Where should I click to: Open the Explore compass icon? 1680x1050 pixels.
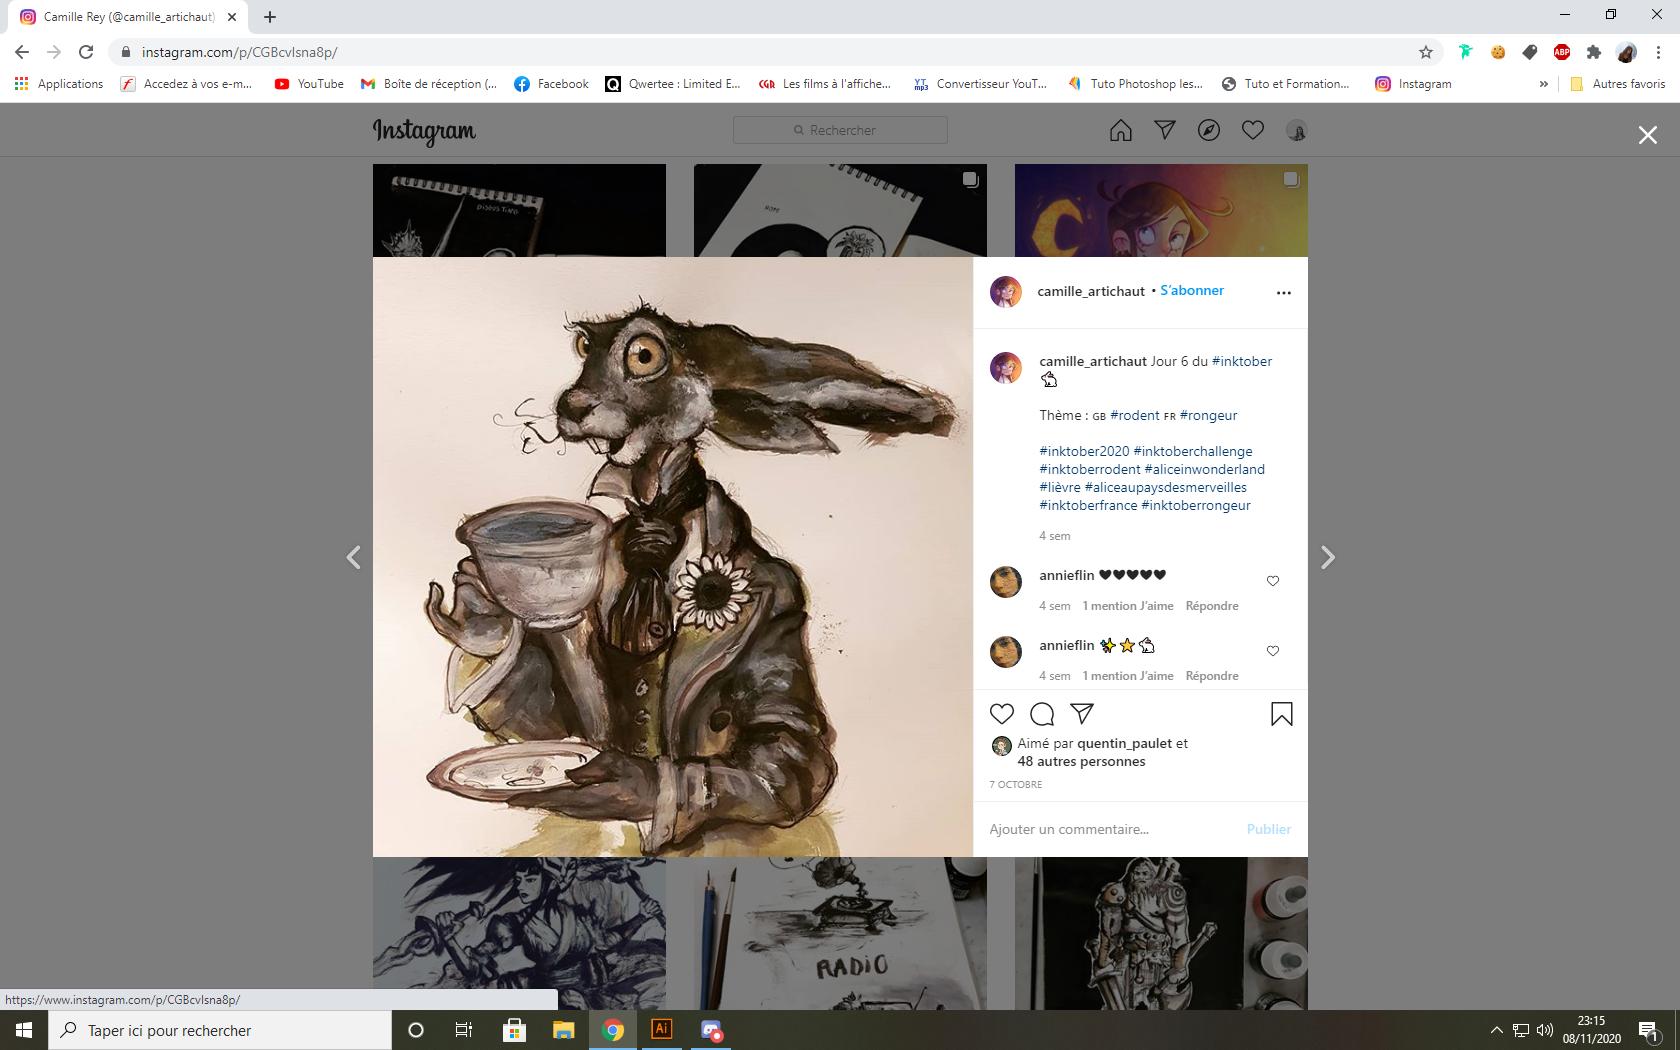[1209, 131]
